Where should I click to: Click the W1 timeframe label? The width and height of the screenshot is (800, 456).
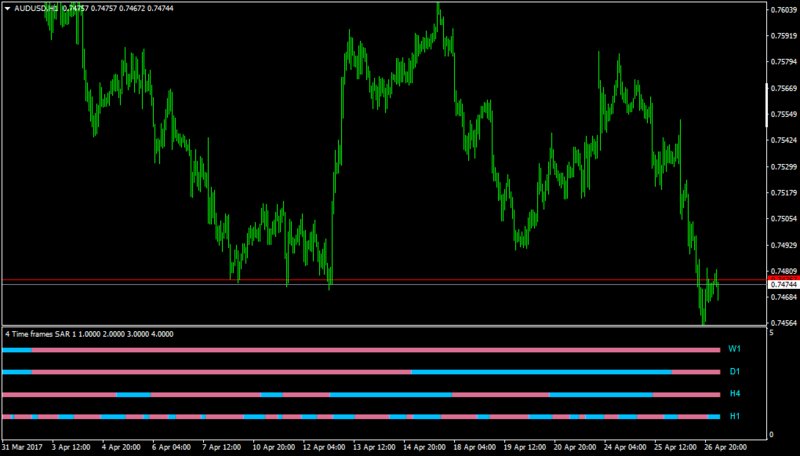tap(734, 349)
